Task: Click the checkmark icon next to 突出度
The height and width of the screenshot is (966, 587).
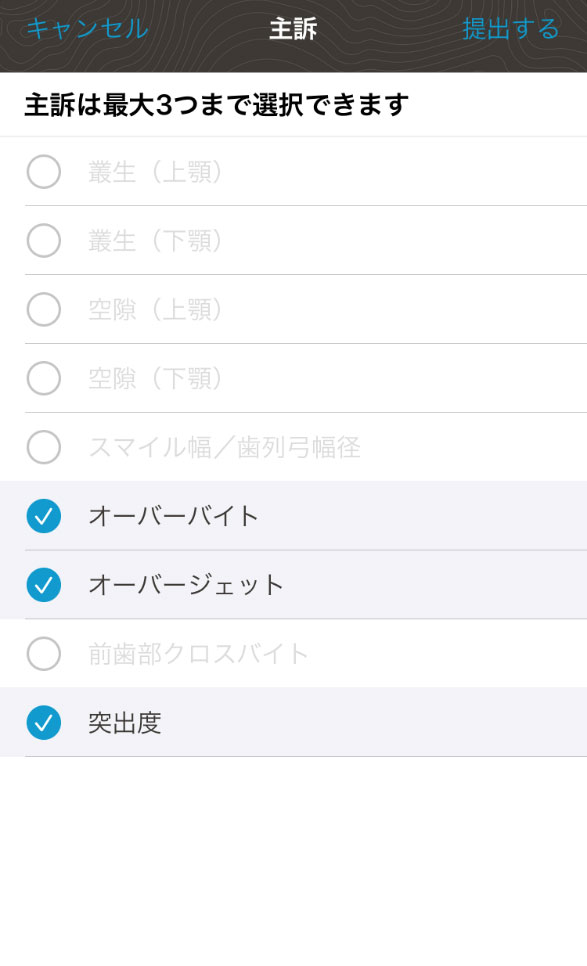Action: 44,724
